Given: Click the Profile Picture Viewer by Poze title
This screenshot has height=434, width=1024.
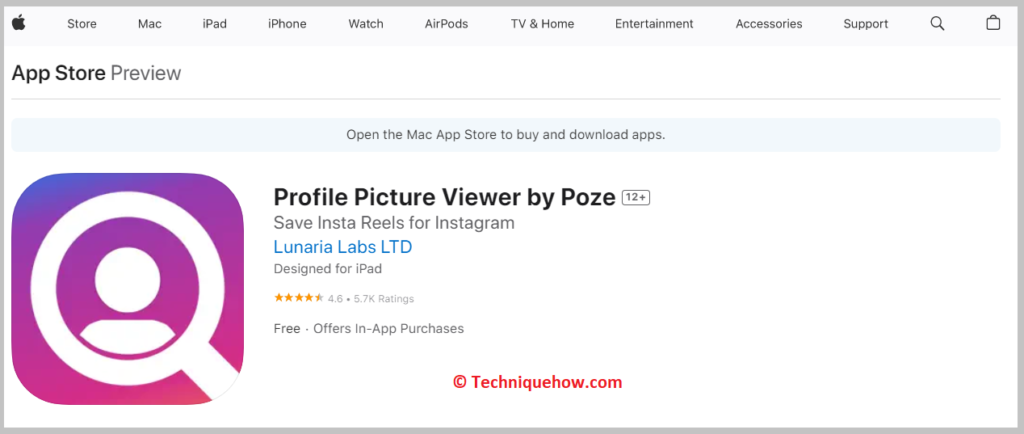Looking at the screenshot, I should 444,196.
